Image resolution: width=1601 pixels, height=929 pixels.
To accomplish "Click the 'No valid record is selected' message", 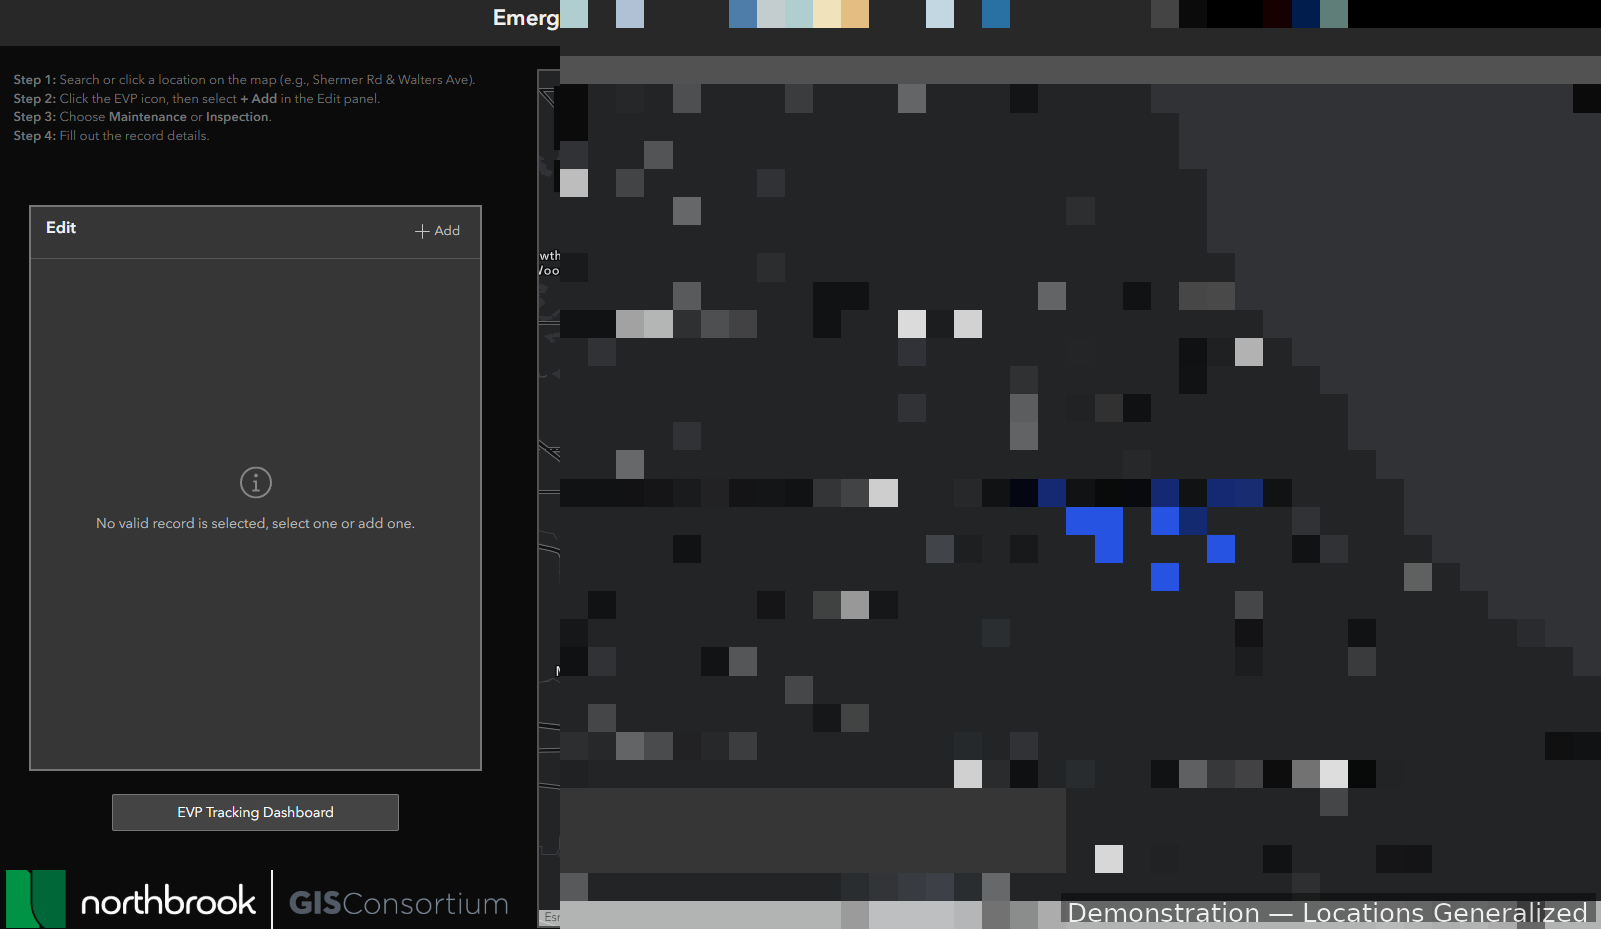I will (x=255, y=523).
